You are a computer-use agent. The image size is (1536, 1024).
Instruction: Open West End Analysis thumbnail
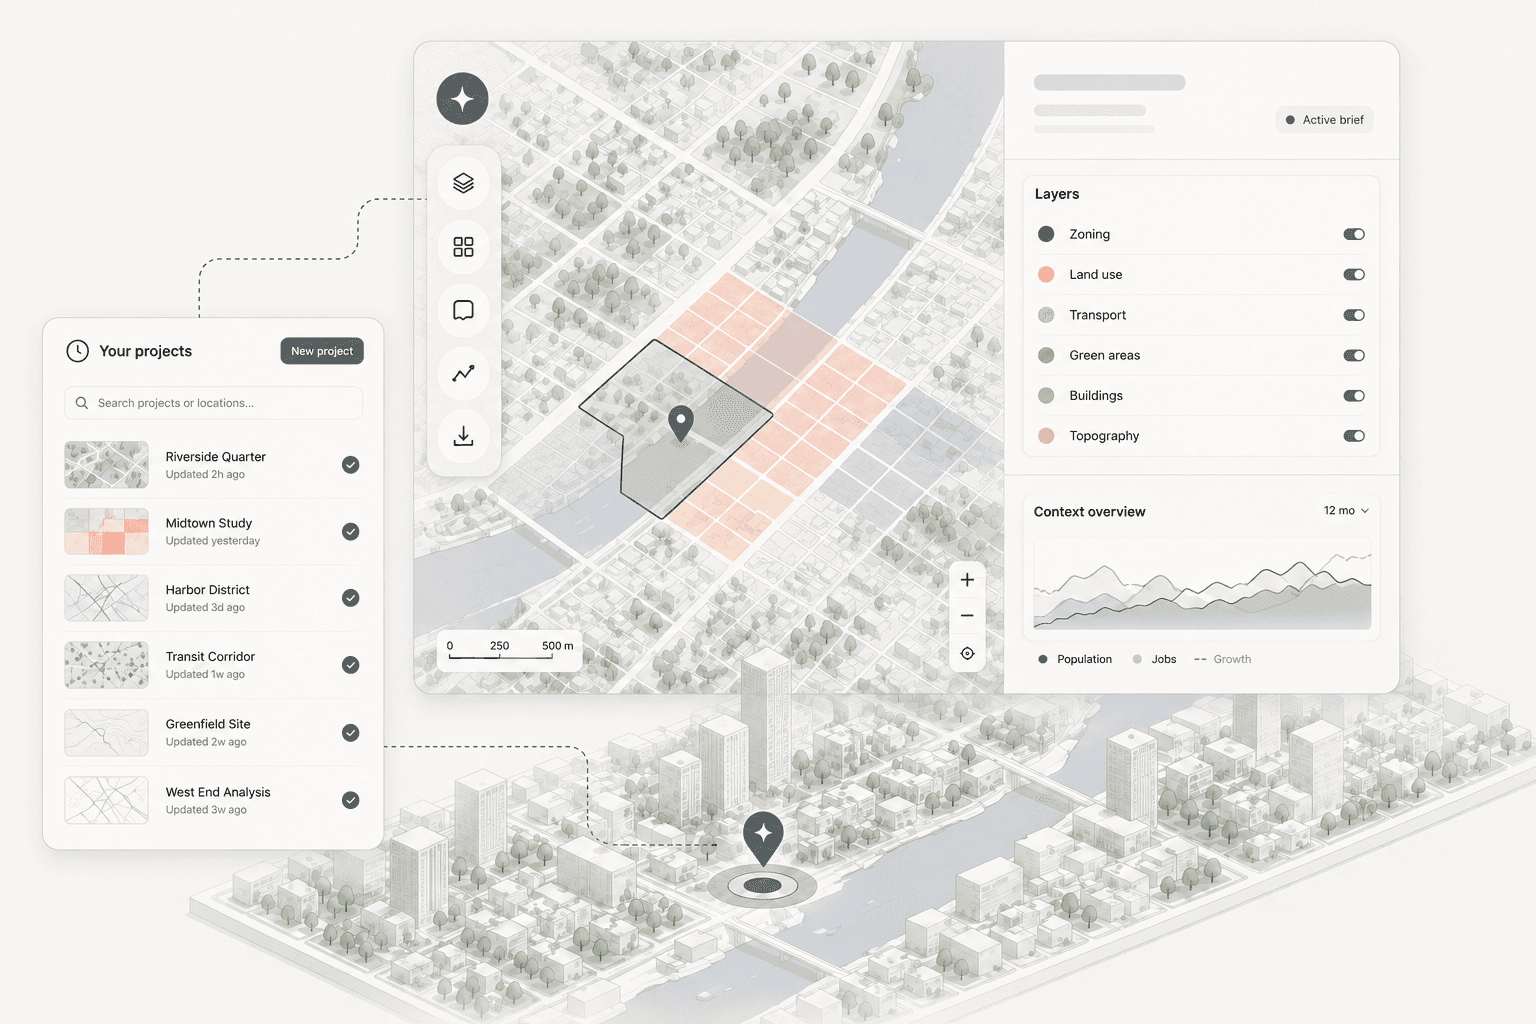coord(107,800)
